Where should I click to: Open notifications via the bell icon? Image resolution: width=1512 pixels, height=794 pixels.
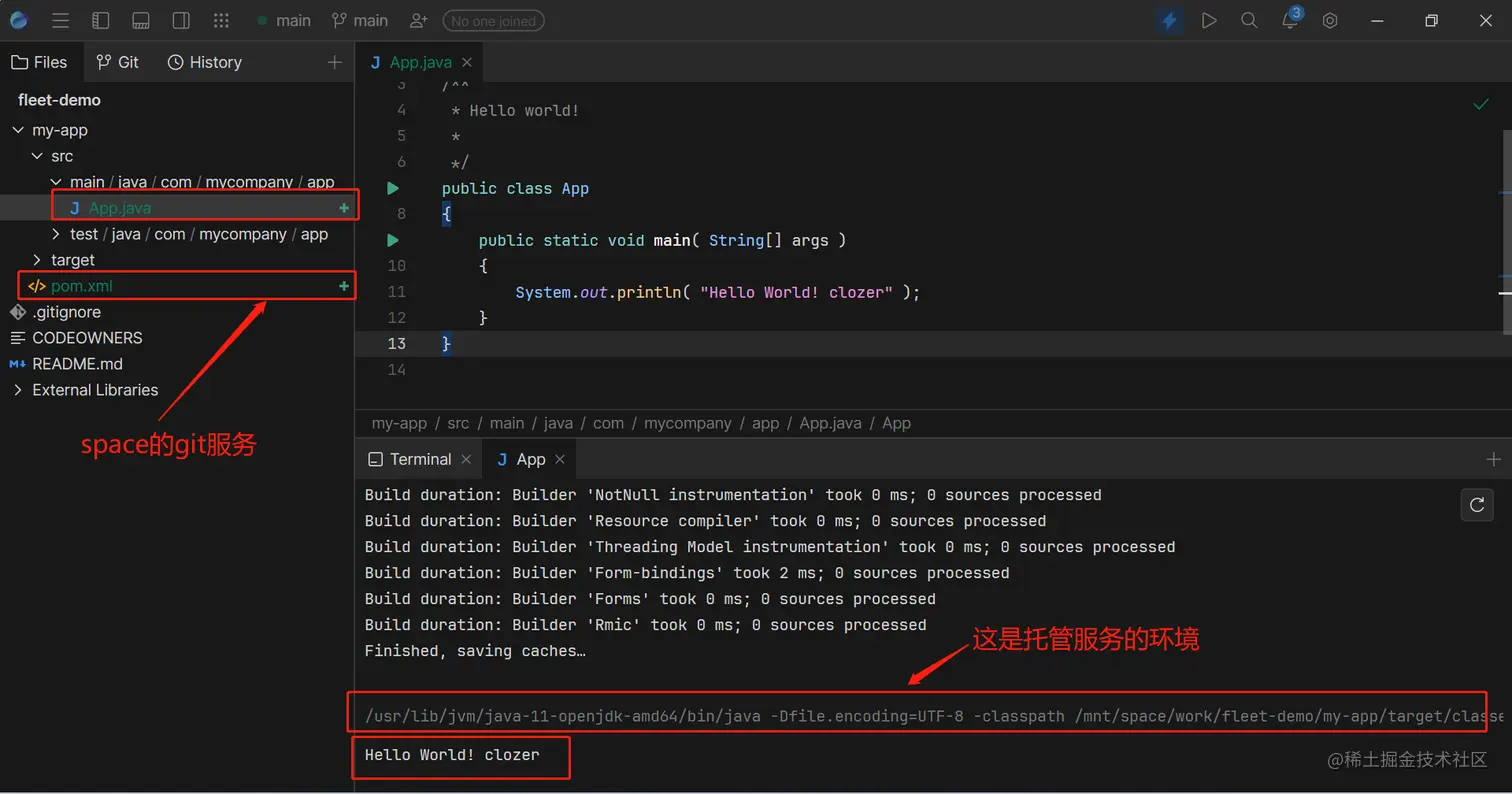(1289, 20)
